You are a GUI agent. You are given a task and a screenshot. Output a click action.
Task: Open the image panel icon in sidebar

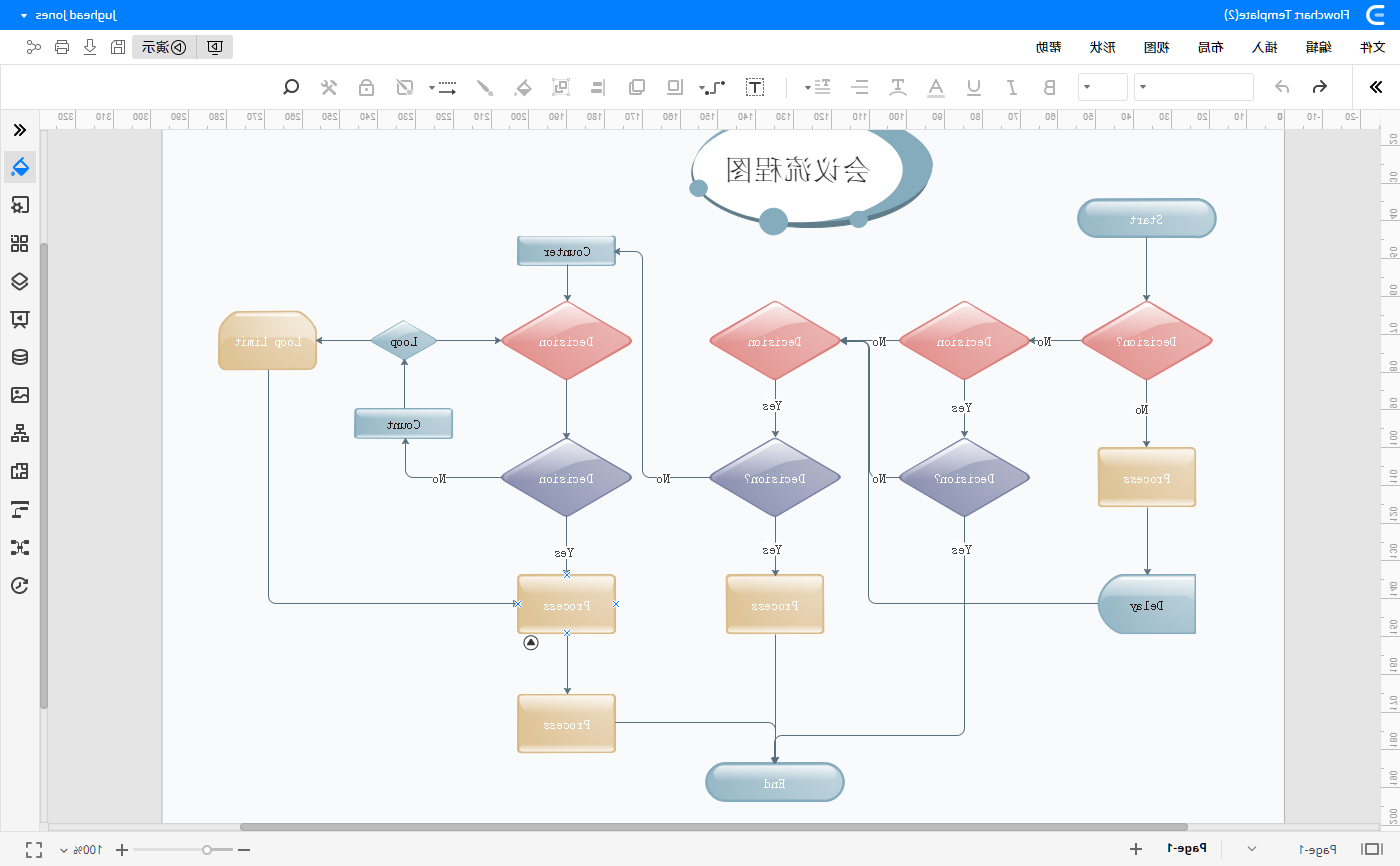20,395
